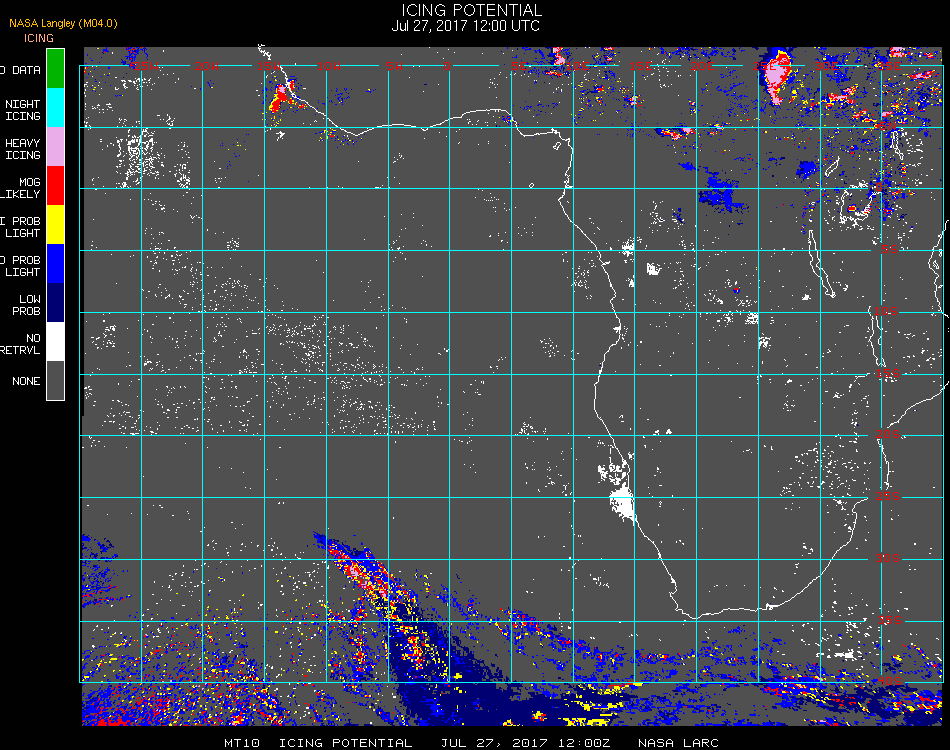Click the 15S latitude label

point(887,373)
